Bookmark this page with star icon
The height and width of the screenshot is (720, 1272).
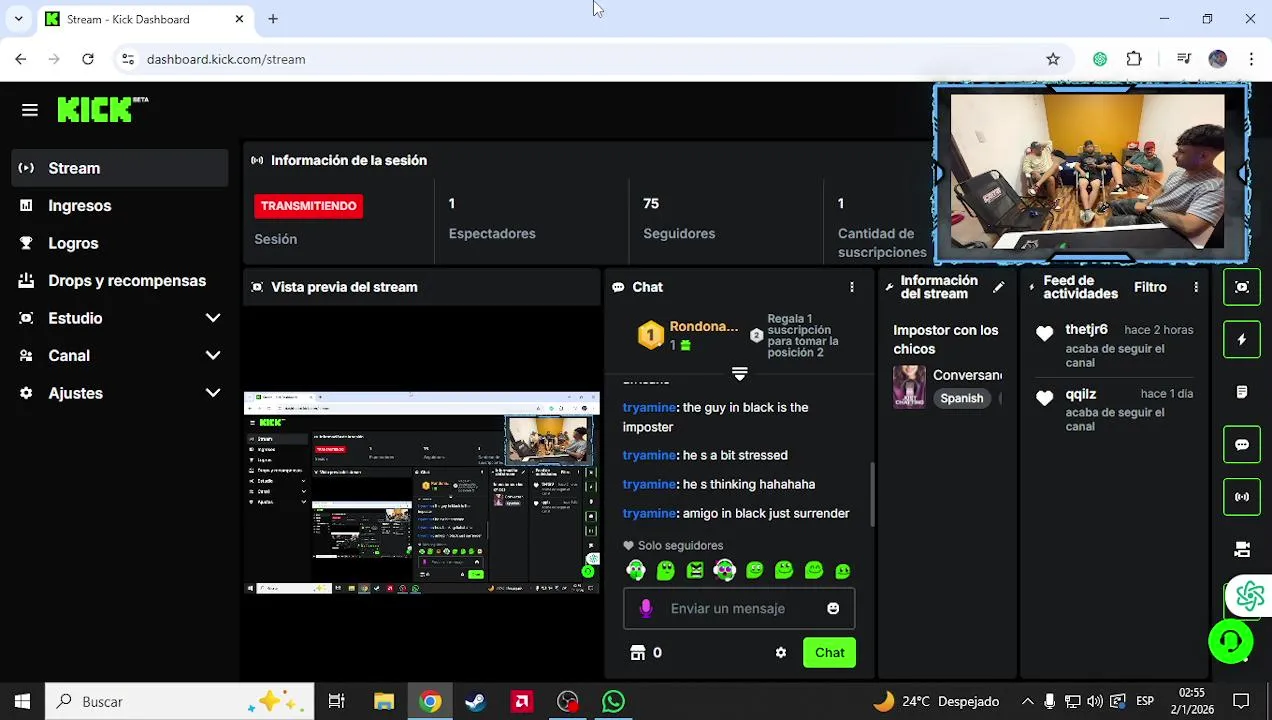point(1053,59)
